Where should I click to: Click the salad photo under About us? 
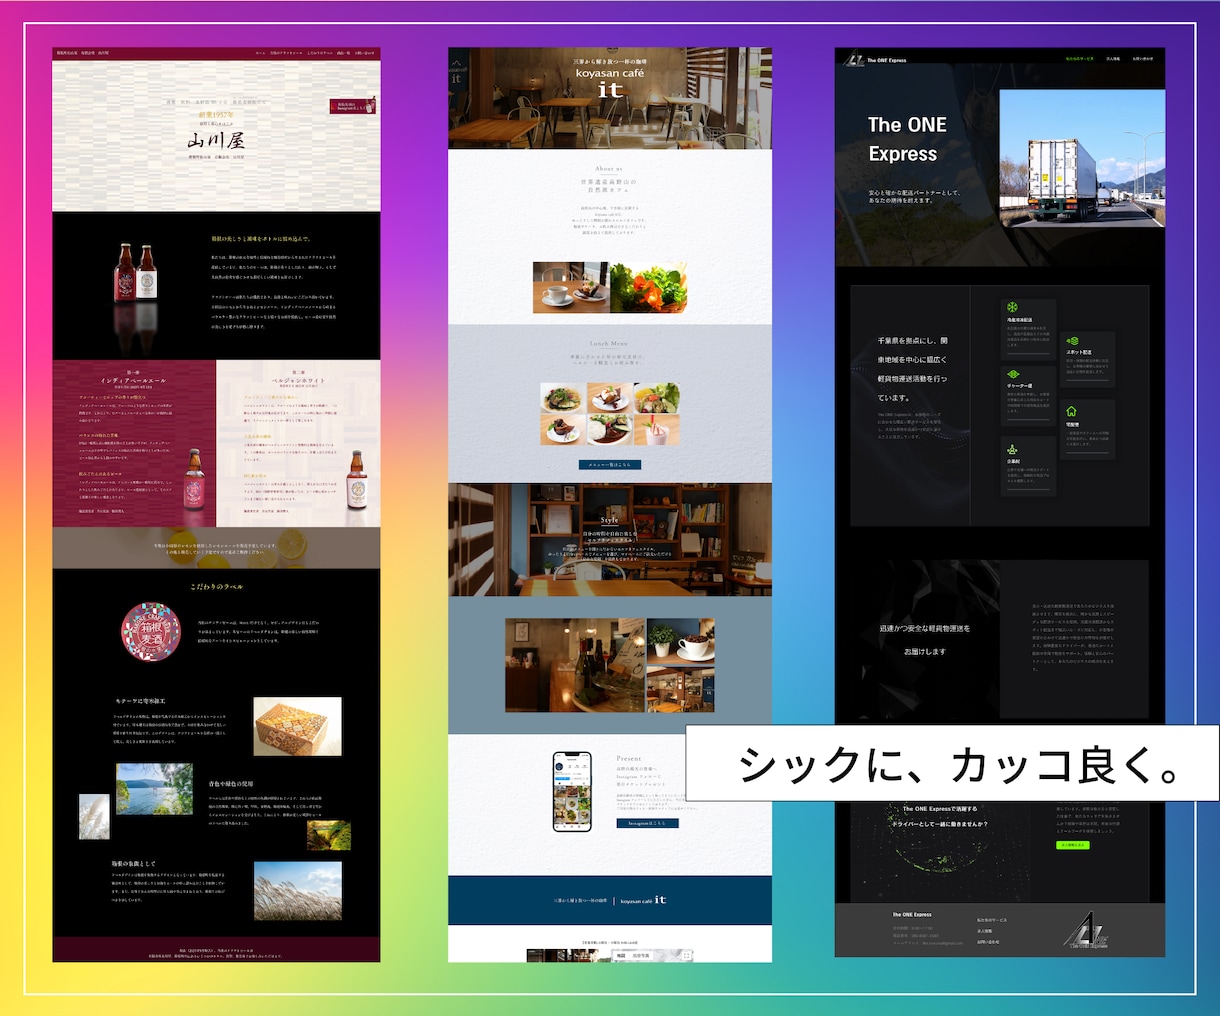(x=648, y=288)
